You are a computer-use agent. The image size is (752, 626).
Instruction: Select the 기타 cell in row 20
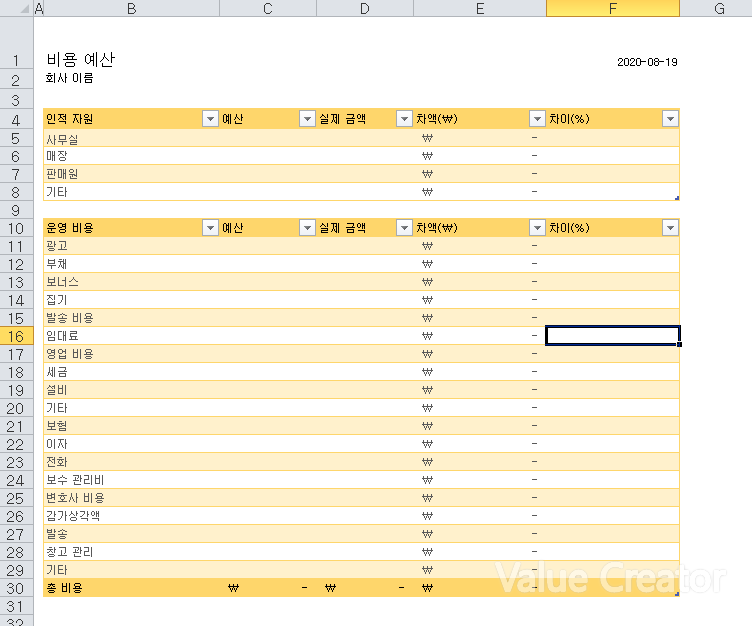pos(131,408)
